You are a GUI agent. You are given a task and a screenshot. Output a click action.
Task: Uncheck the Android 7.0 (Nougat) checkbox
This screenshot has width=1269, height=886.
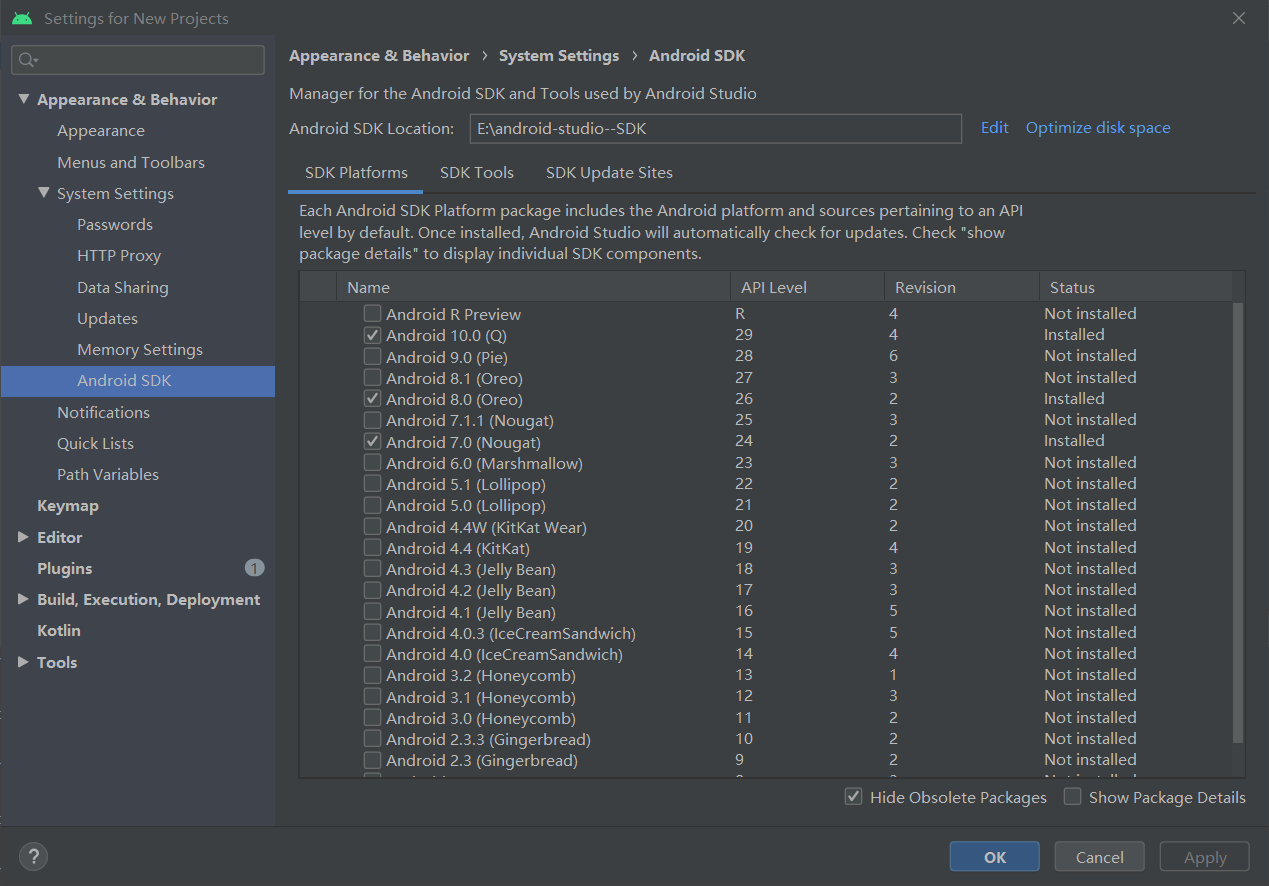372,441
